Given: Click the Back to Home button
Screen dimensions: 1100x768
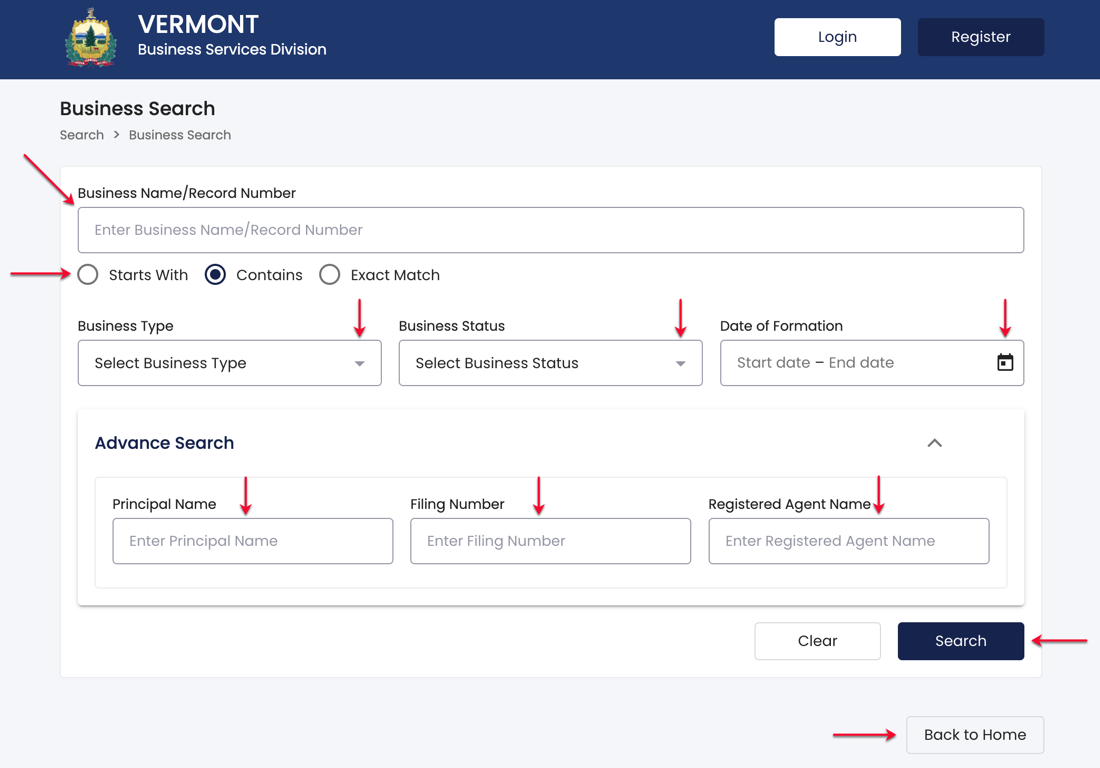Looking at the screenshot, I should coord(975,735).
